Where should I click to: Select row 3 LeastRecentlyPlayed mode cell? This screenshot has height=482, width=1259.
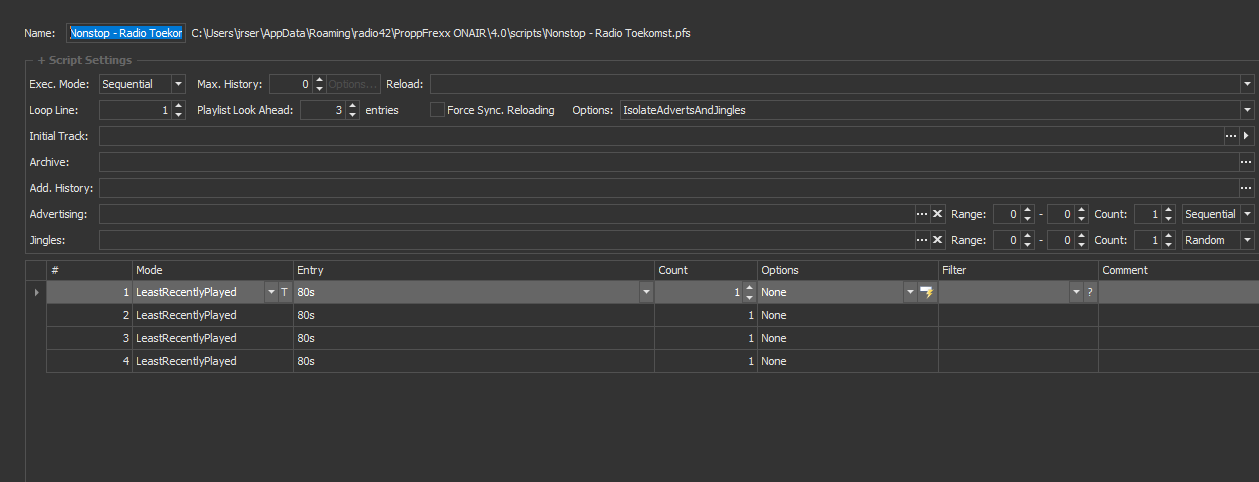(213, 338)
